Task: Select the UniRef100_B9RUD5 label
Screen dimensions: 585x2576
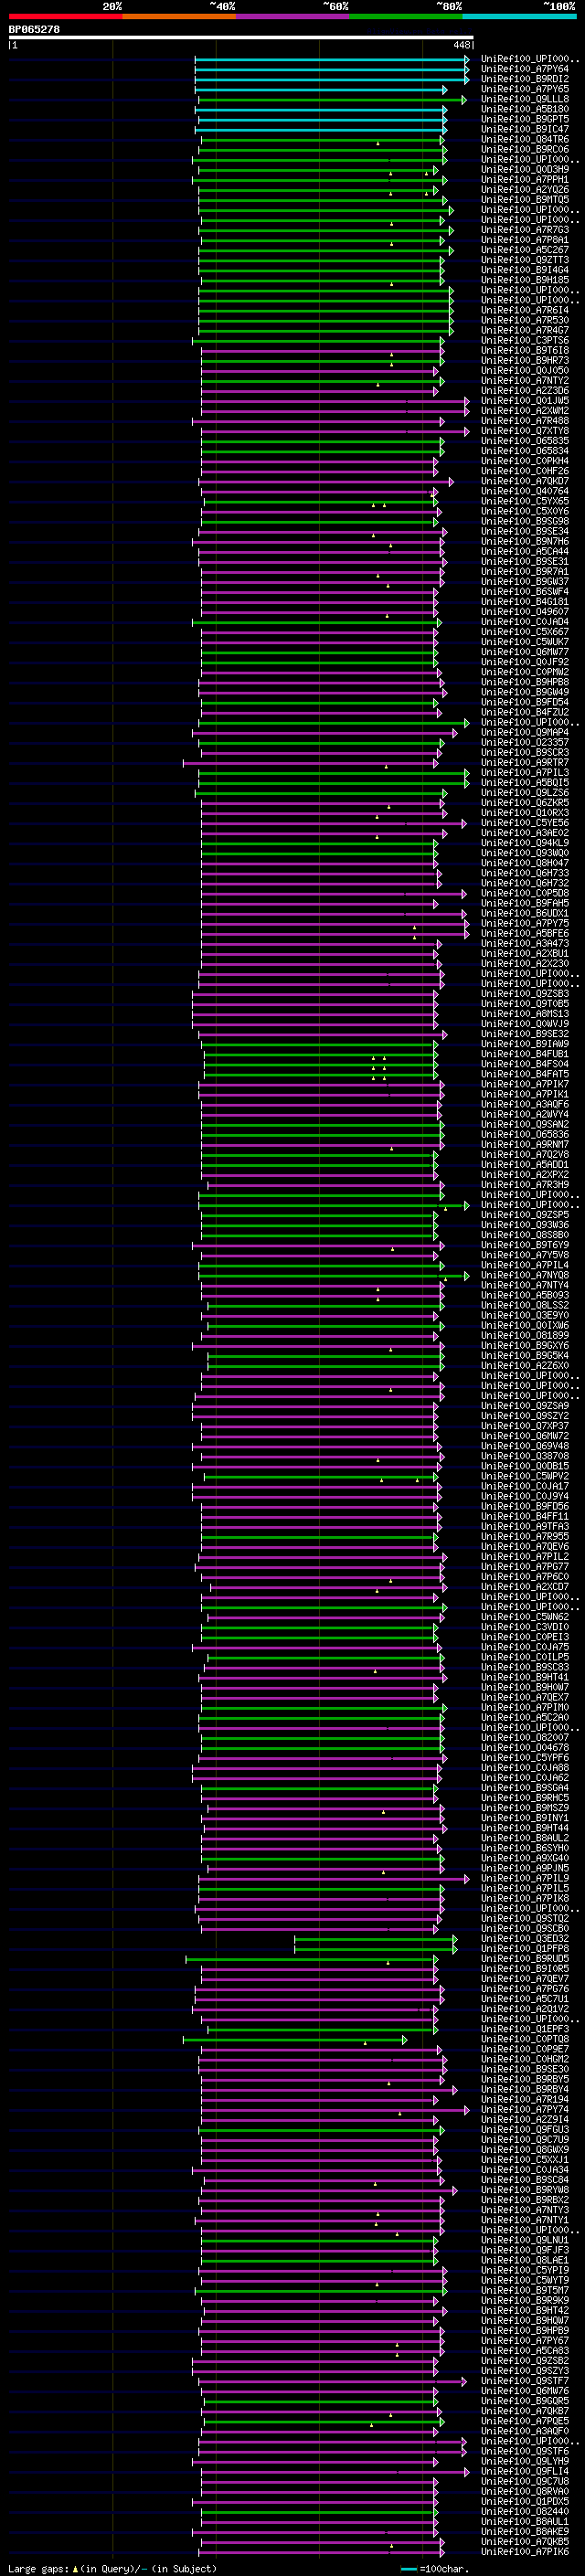Action: coord(525,1959)
